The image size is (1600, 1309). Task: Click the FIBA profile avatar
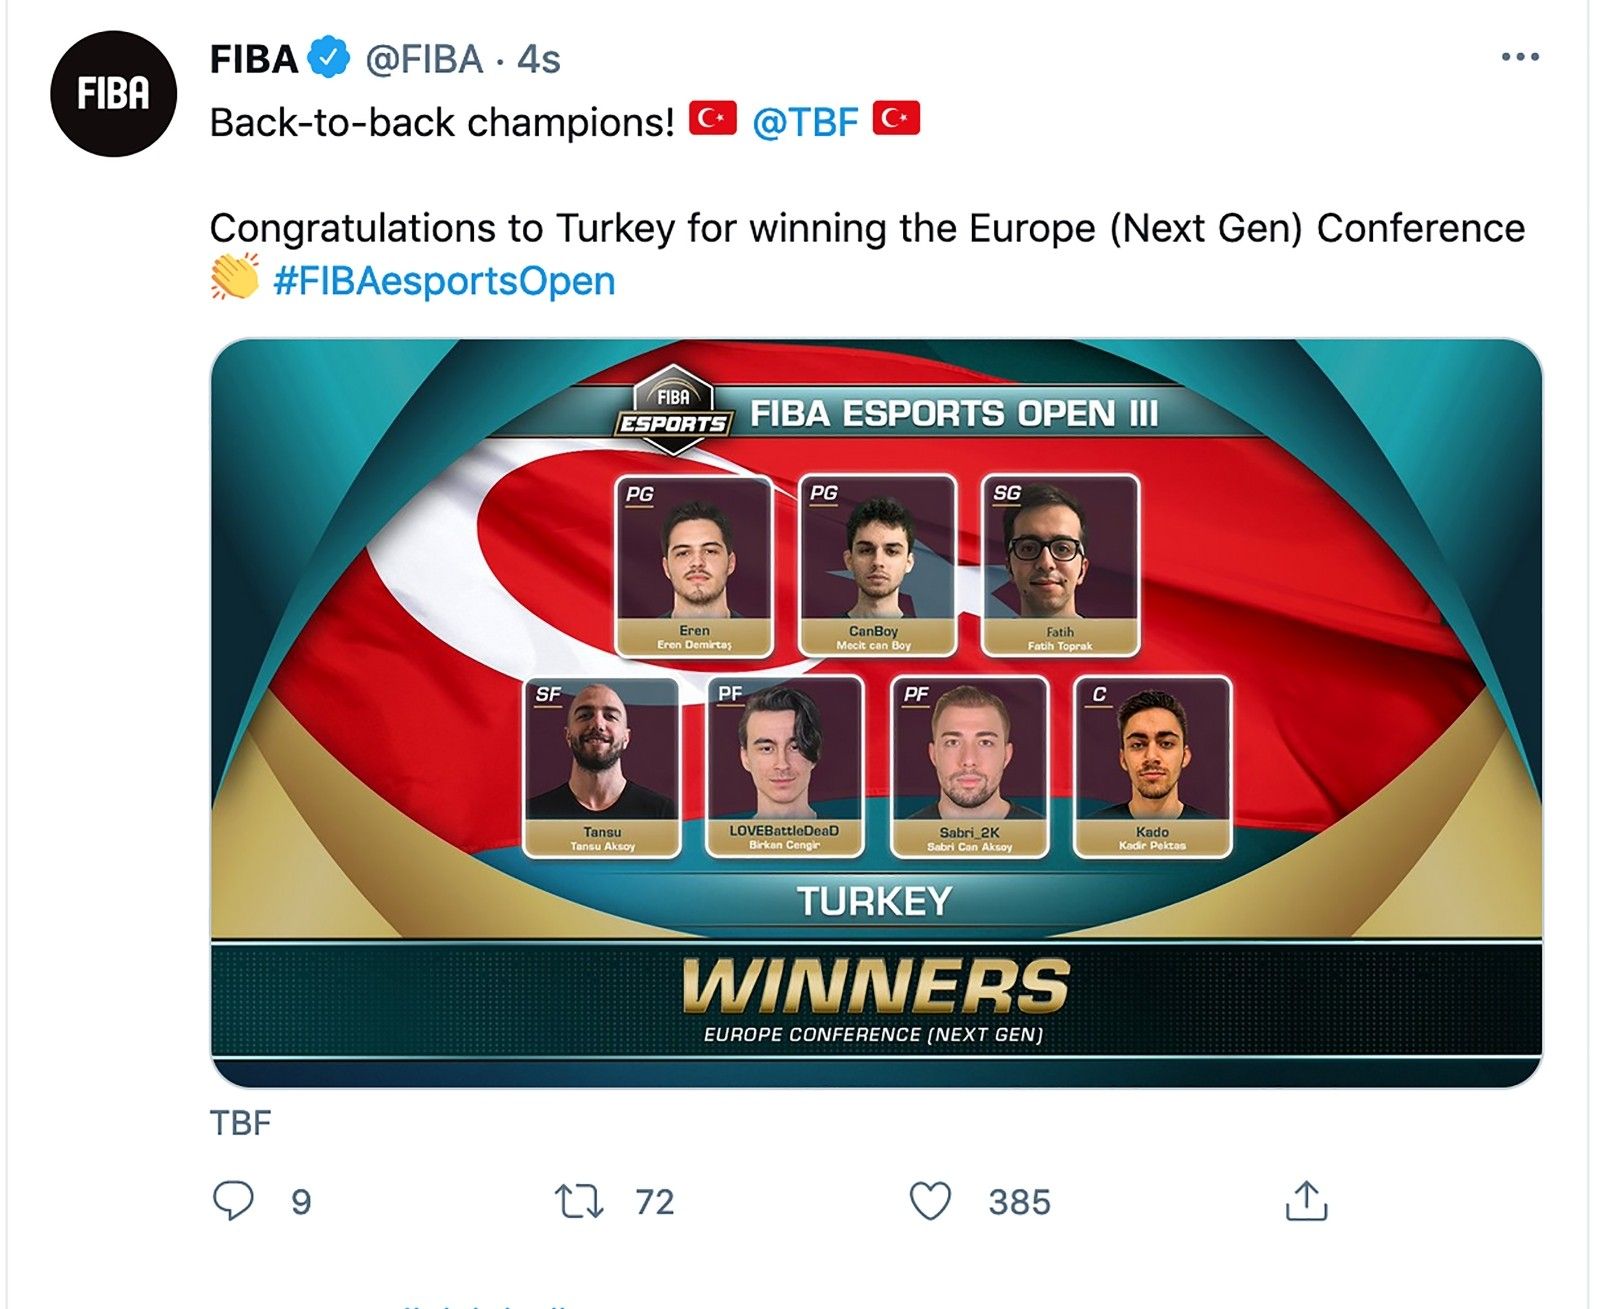pos(113,94)
